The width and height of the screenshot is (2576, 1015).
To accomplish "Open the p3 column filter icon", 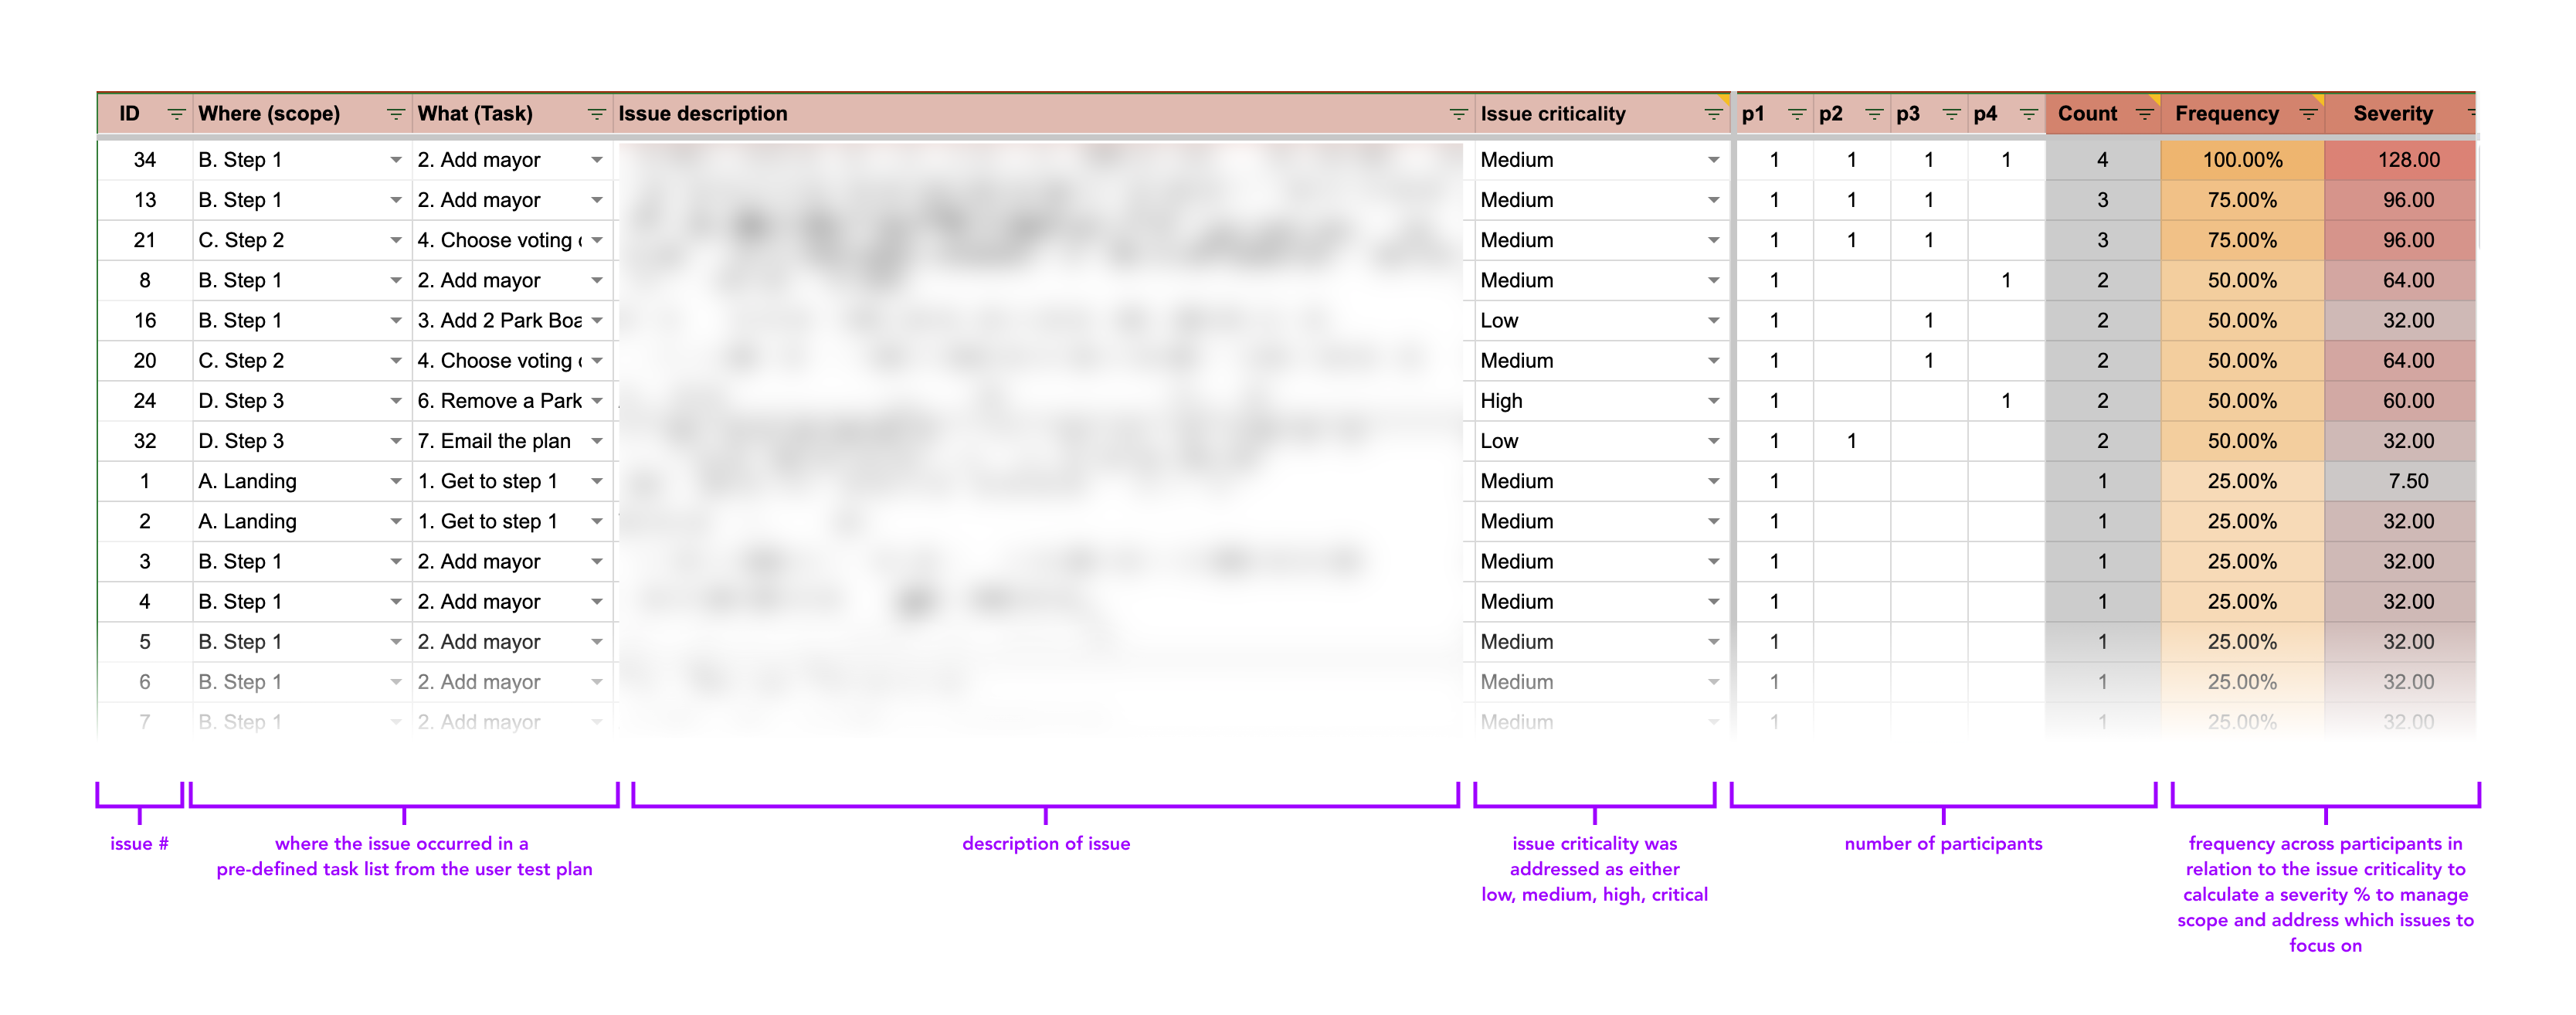I will (x=1951, y=114).
